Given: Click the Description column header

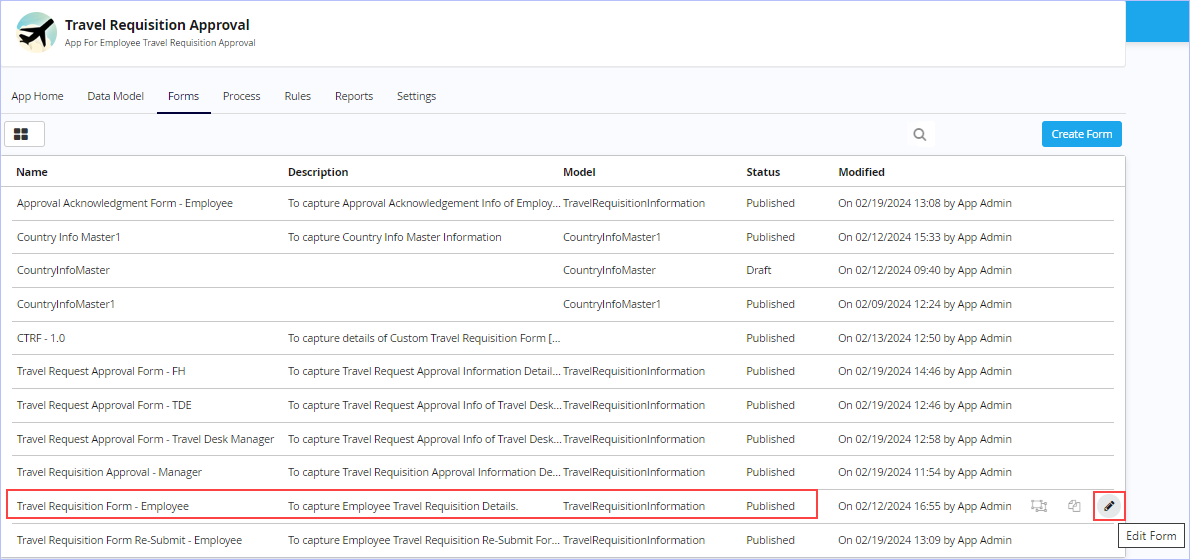Looking at the screenshot, I should click(x=318, y=172).
